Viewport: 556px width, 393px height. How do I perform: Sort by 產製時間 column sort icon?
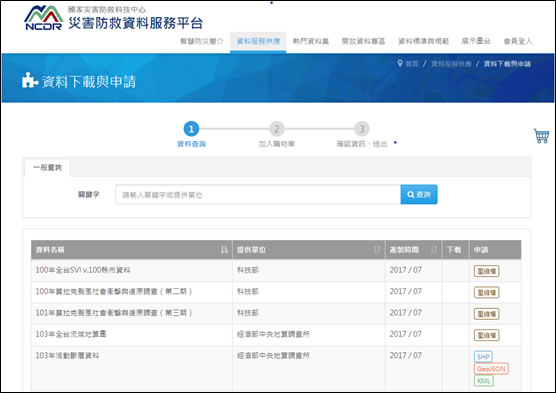pyautogui.click(x=434, y=250)
